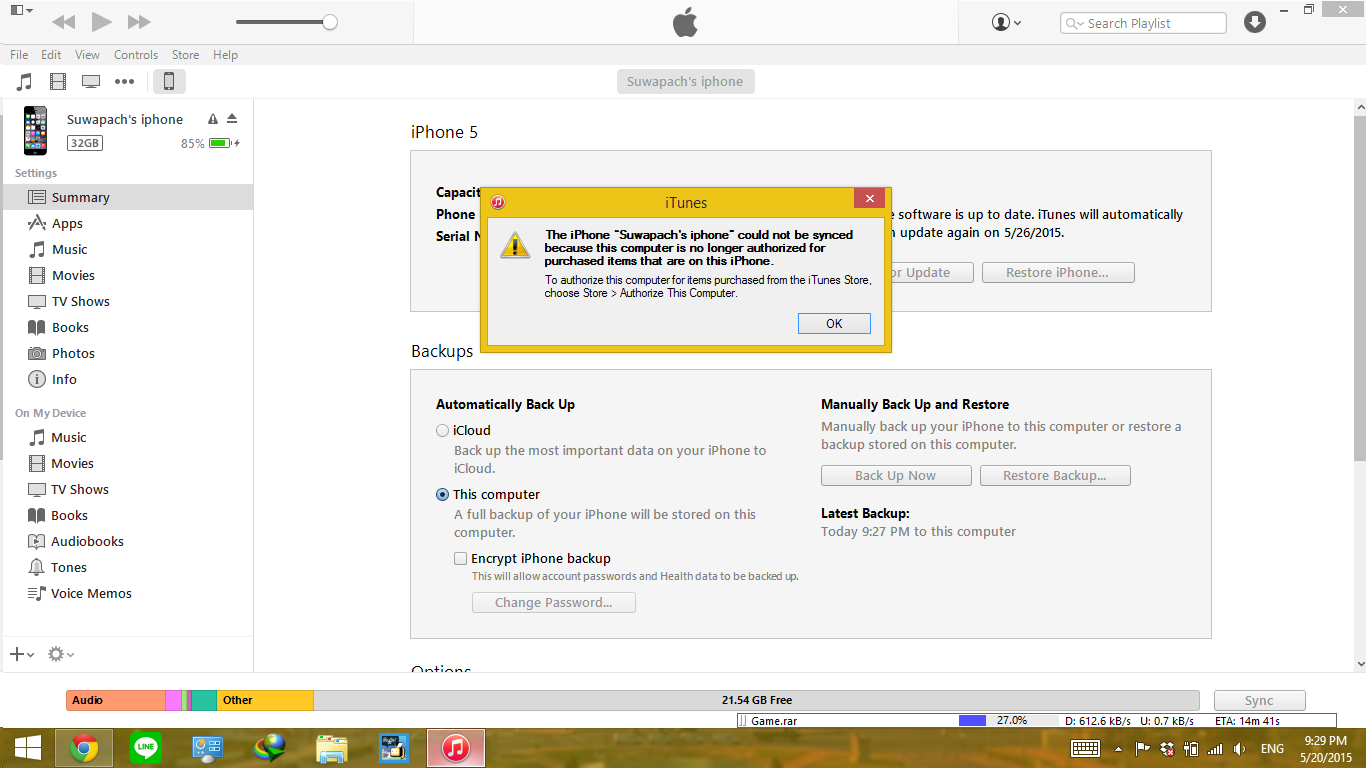Open the downloads arrow icon
Screen dimensions: 1366x768
click(1255, 22)
